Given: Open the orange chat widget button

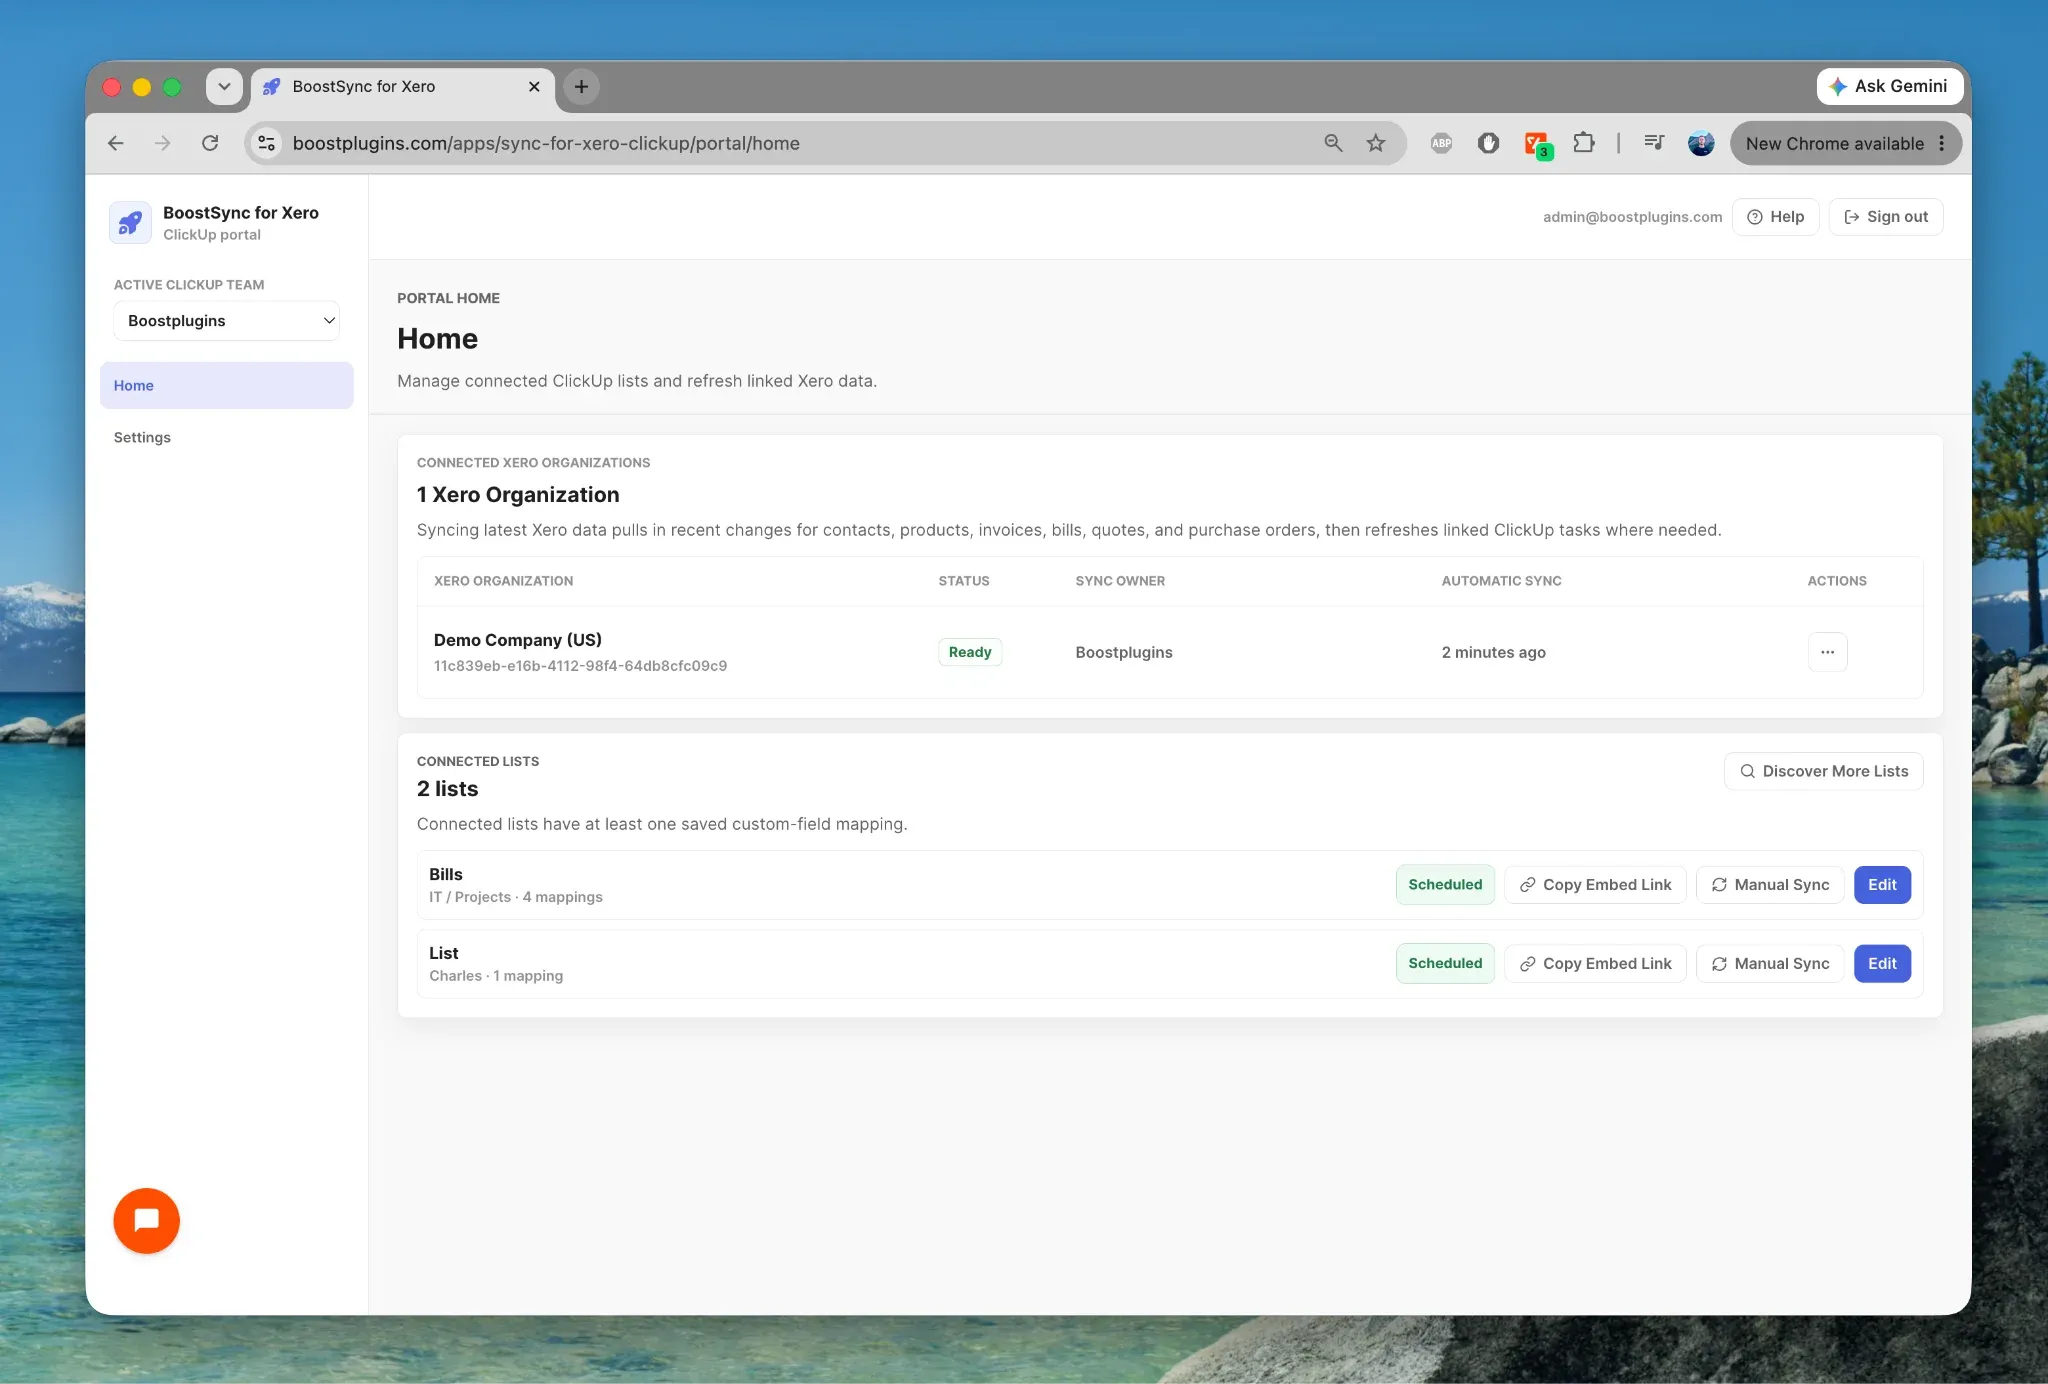Looking at the screenshot, I should point(146,1220).
